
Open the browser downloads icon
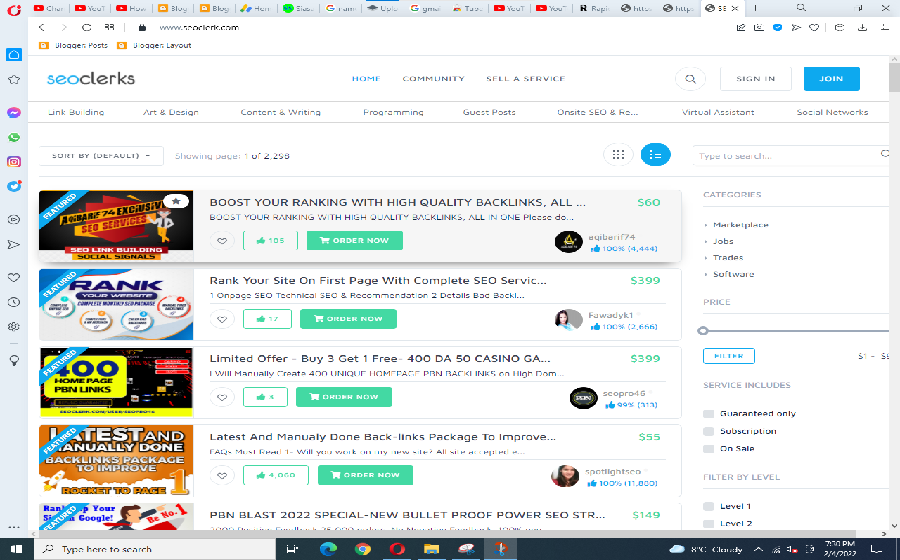[862, 27]
